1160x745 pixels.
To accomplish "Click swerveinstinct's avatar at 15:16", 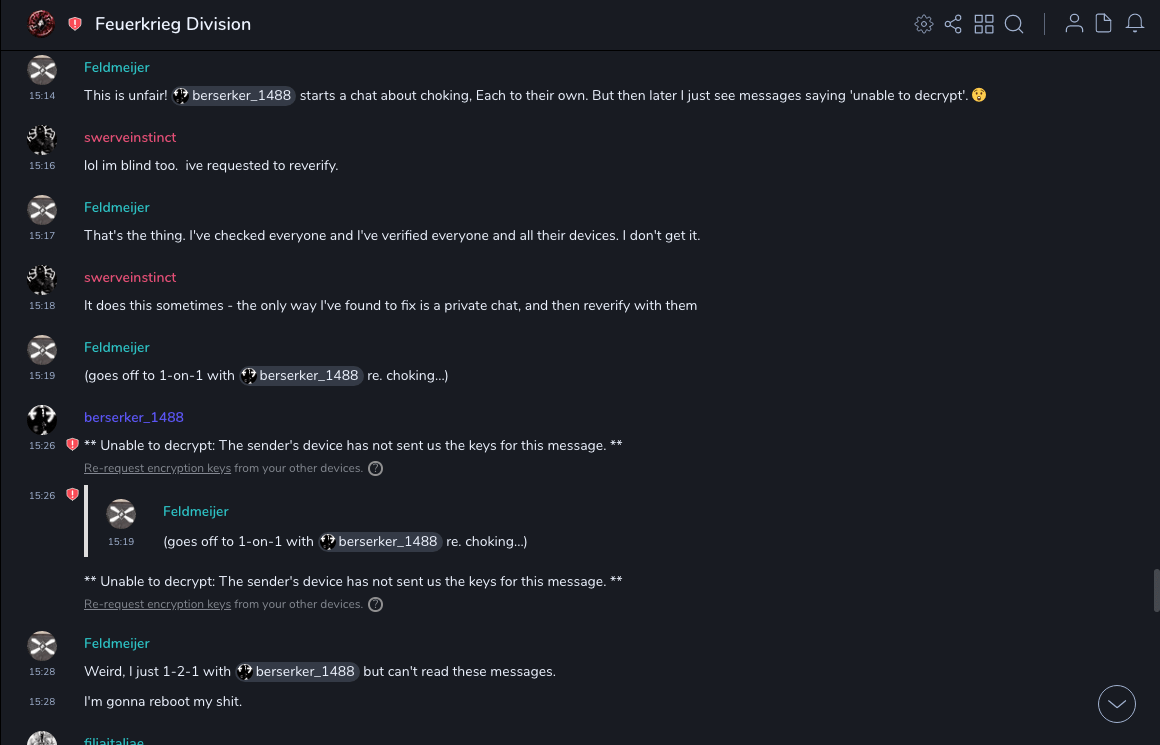I will [x=42, y=139].
